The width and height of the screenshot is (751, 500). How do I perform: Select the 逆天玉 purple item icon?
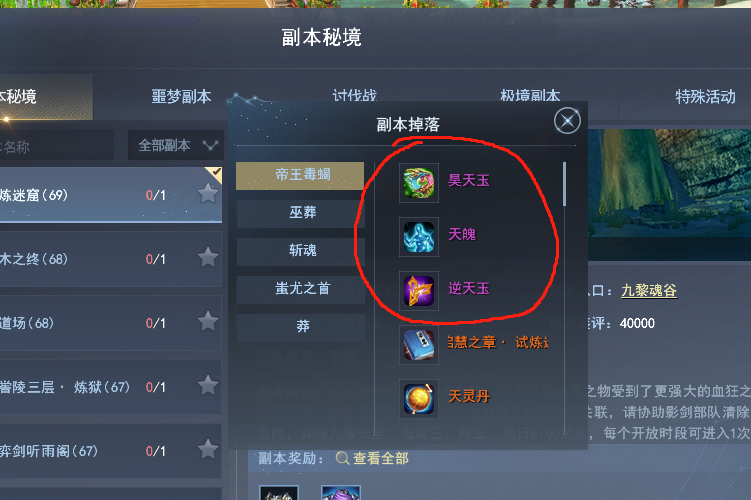coord(419,291)
